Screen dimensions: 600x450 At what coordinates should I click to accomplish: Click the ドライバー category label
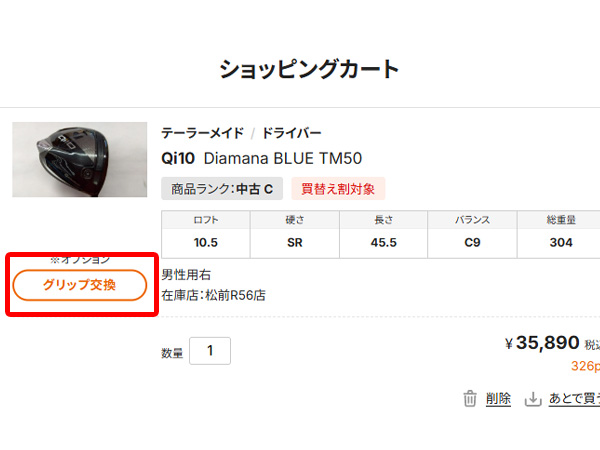click(291, 133)
